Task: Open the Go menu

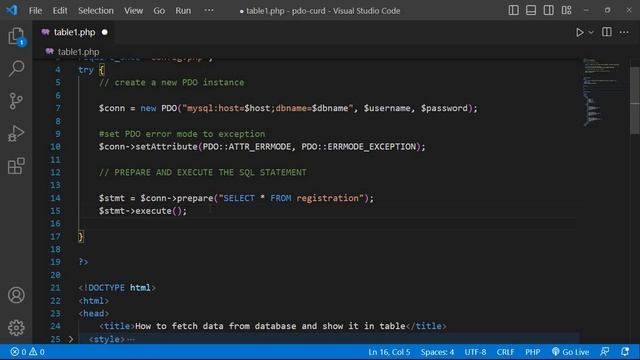Action: pos(159,11)
